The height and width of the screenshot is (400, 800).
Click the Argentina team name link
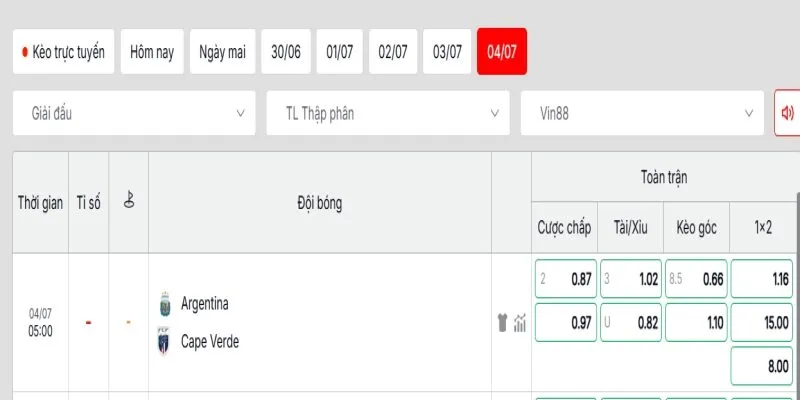(205, 304)
